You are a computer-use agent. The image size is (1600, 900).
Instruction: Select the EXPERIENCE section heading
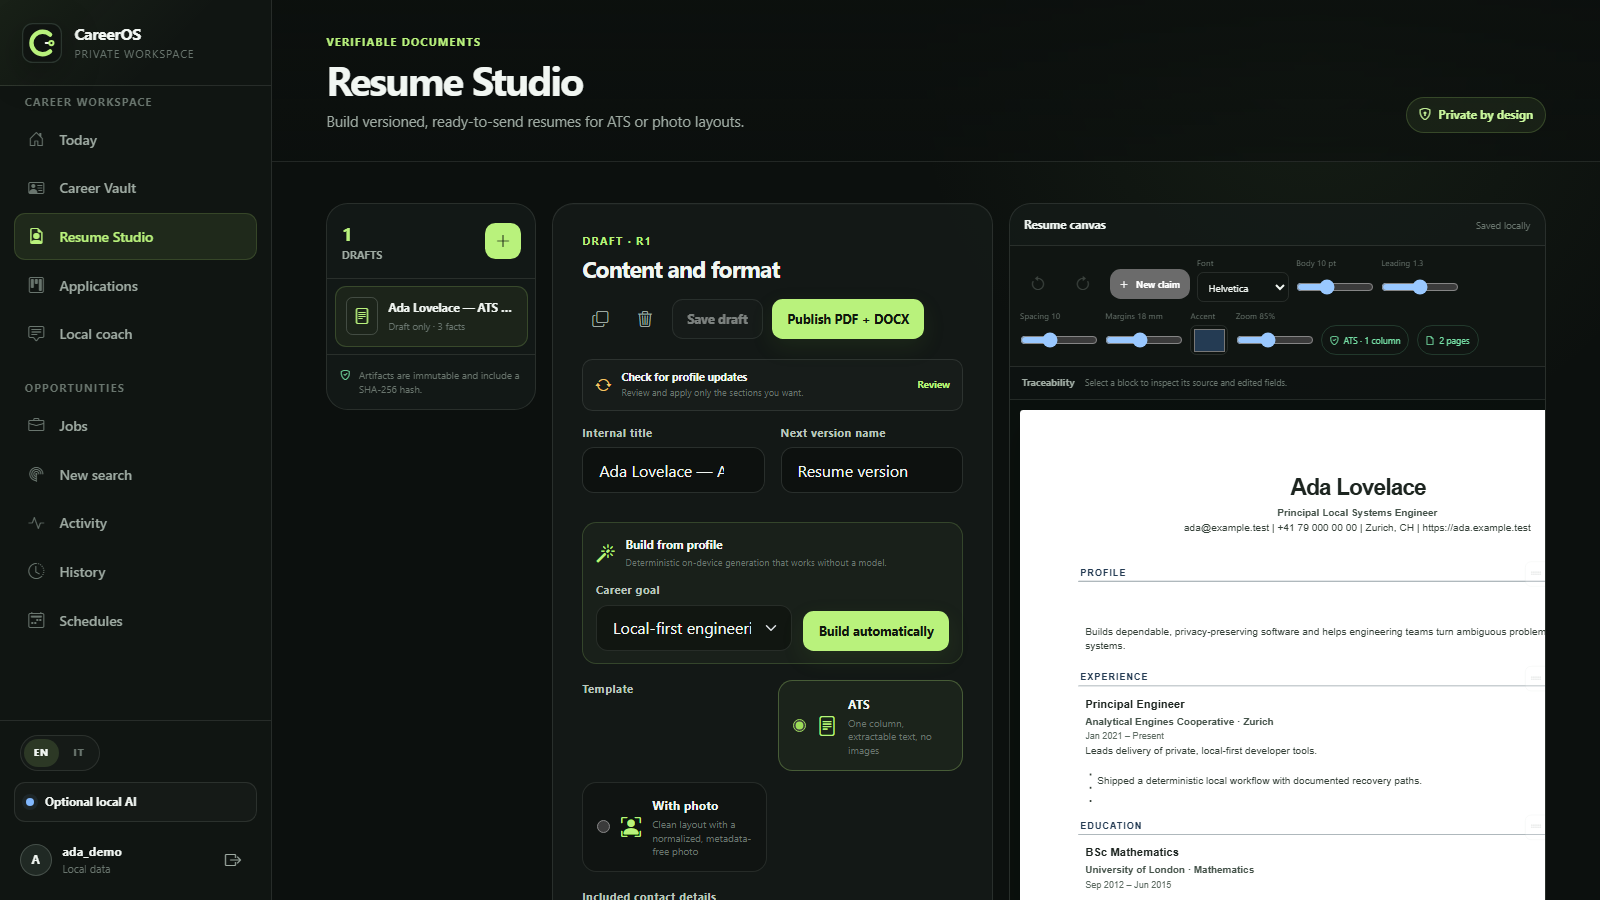pyautogui.click(x=1114, y=677)
